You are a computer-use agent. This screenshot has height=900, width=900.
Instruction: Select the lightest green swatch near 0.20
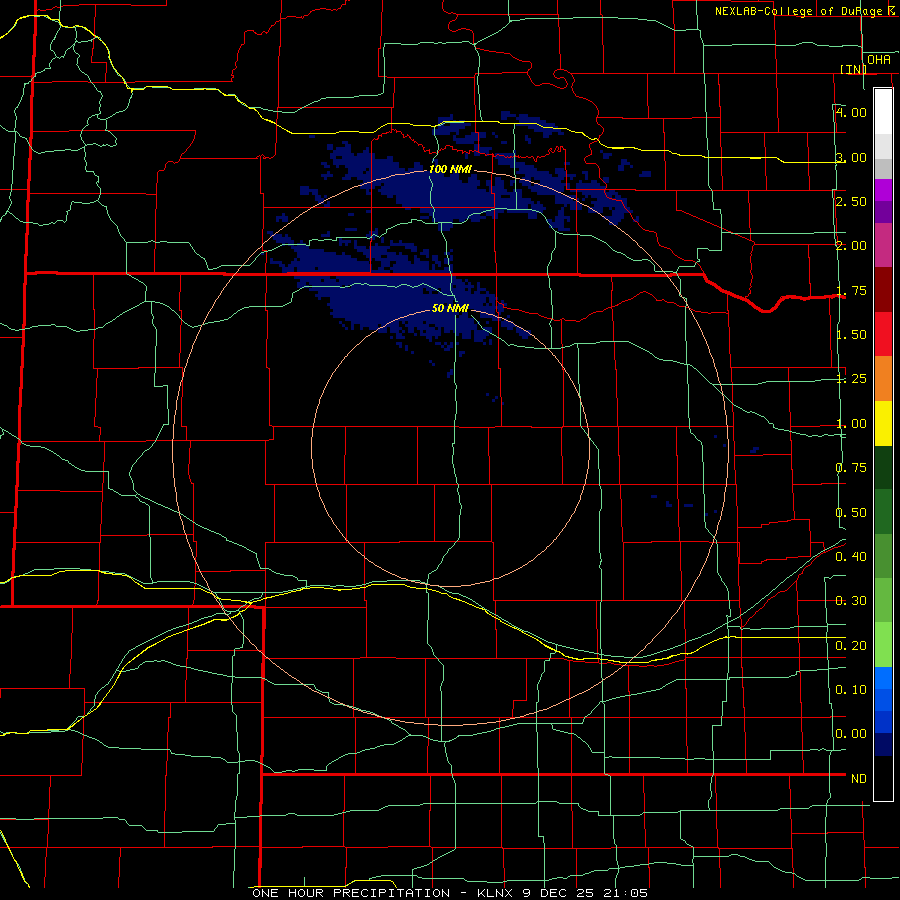pyautogui.click(x=883, y=645)
